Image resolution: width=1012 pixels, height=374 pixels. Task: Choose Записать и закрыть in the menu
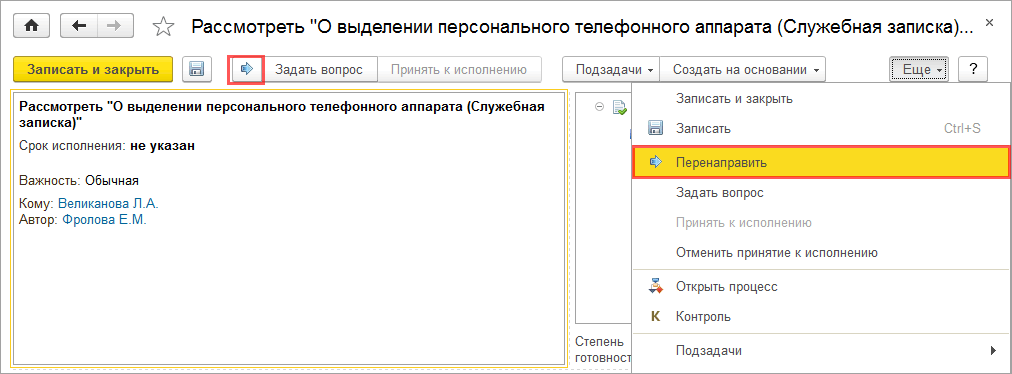point(821,99)
